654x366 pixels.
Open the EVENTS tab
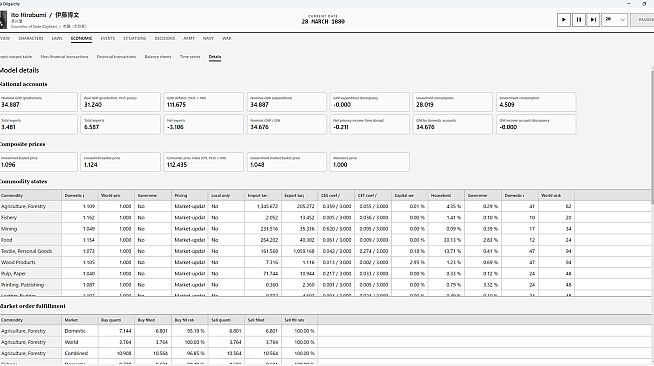108,38
